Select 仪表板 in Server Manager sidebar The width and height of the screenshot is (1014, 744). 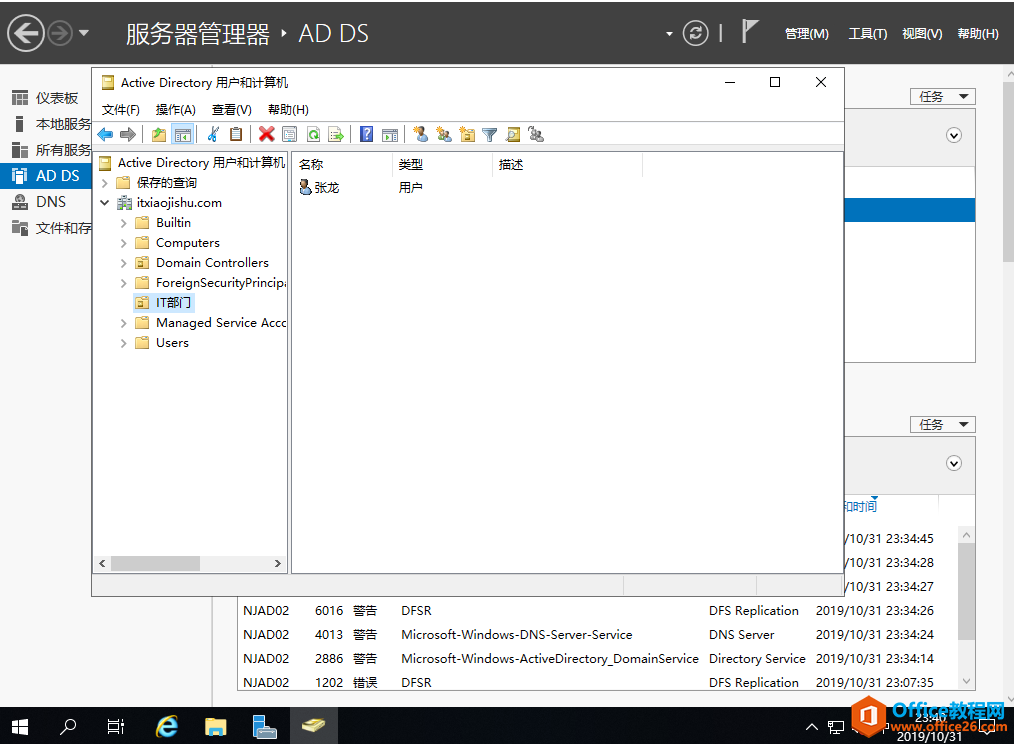pyautogui.click(x=45, y=98)
